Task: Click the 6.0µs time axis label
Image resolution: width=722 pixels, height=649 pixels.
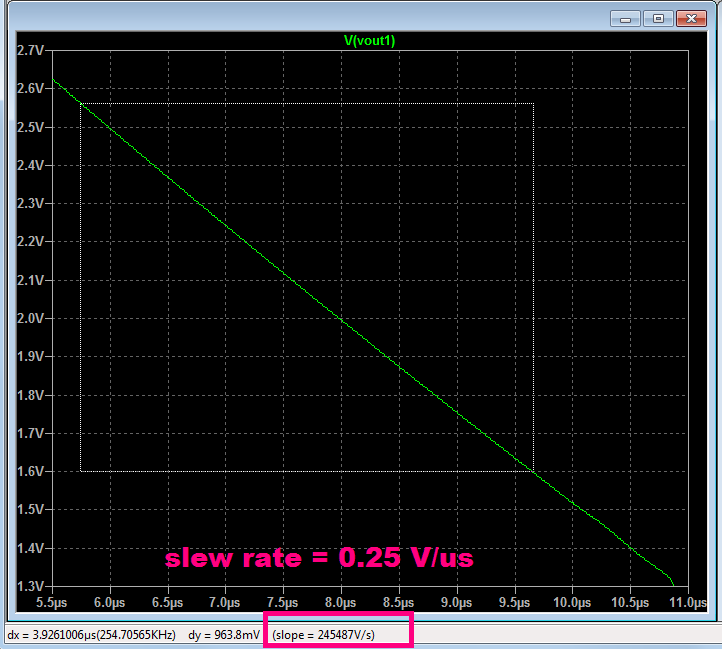Action: tap(110, 602)
